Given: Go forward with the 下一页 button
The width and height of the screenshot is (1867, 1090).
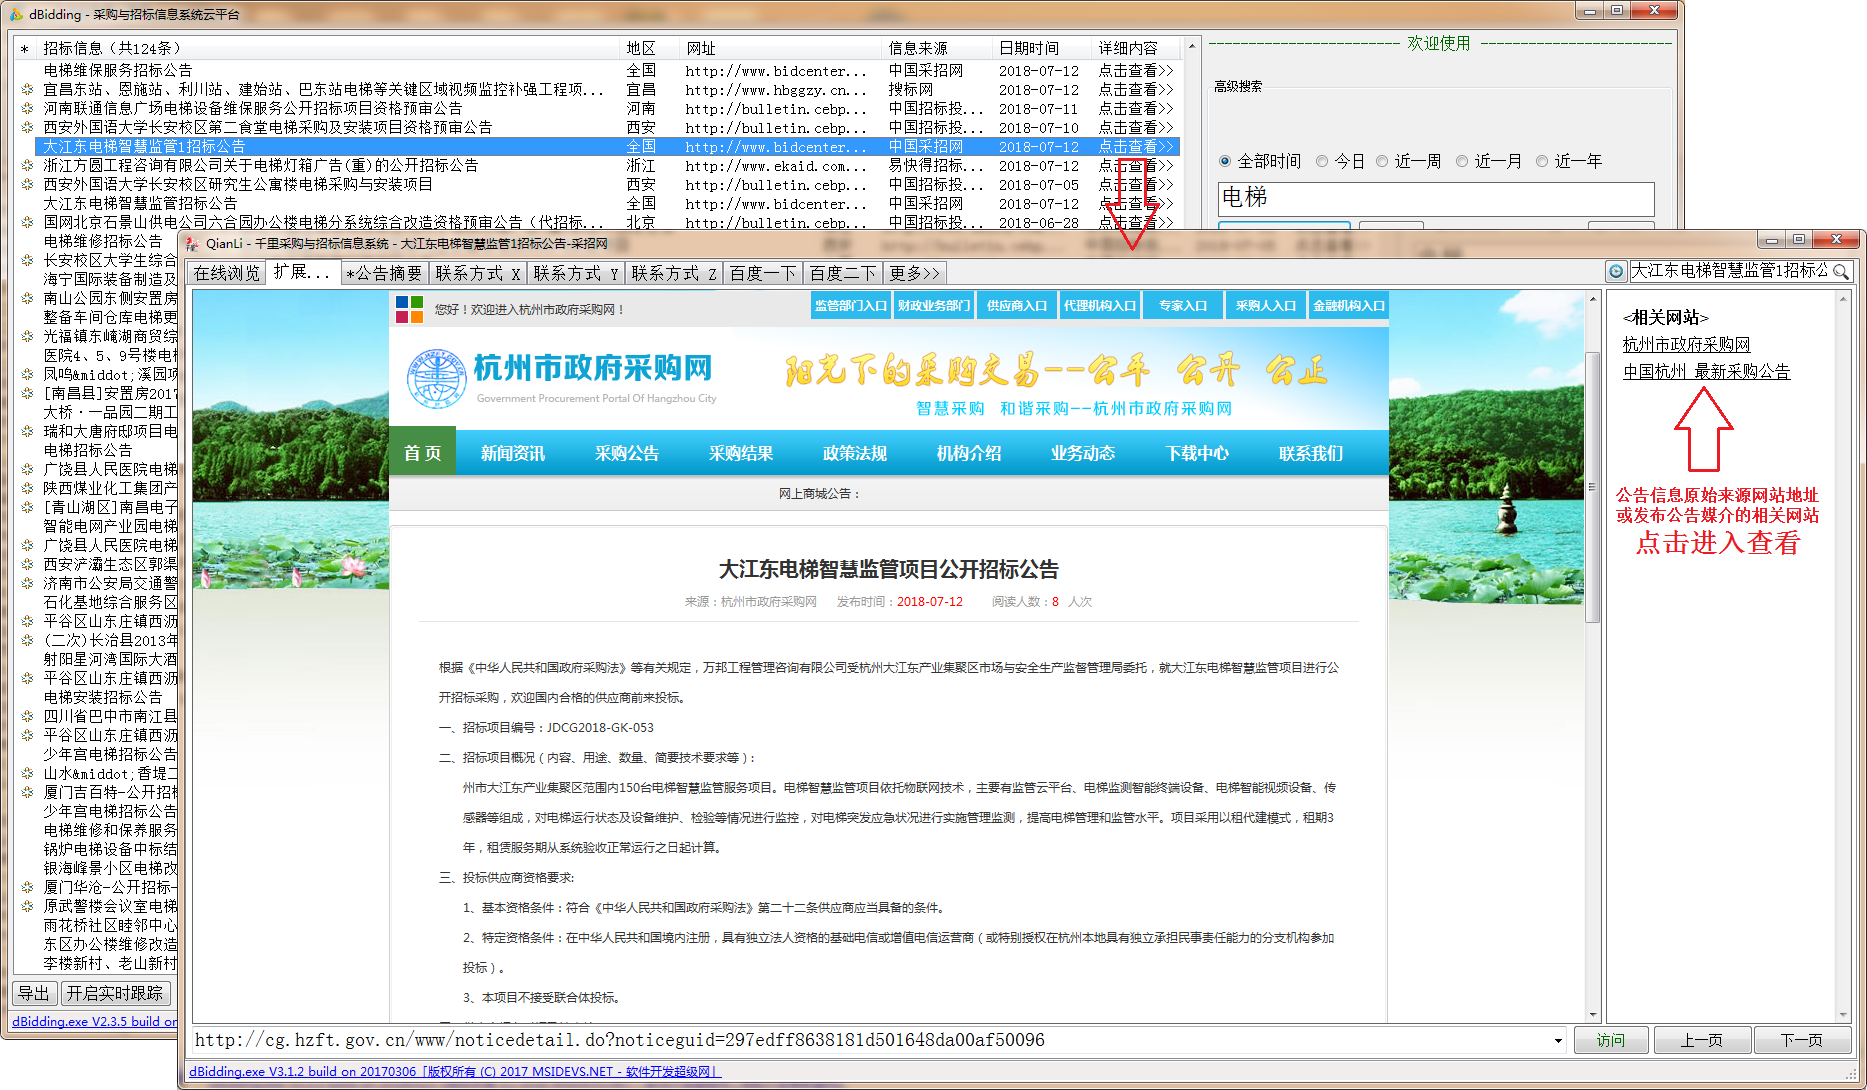Looking at the screenshot, I should (x=1802, y=1041).
